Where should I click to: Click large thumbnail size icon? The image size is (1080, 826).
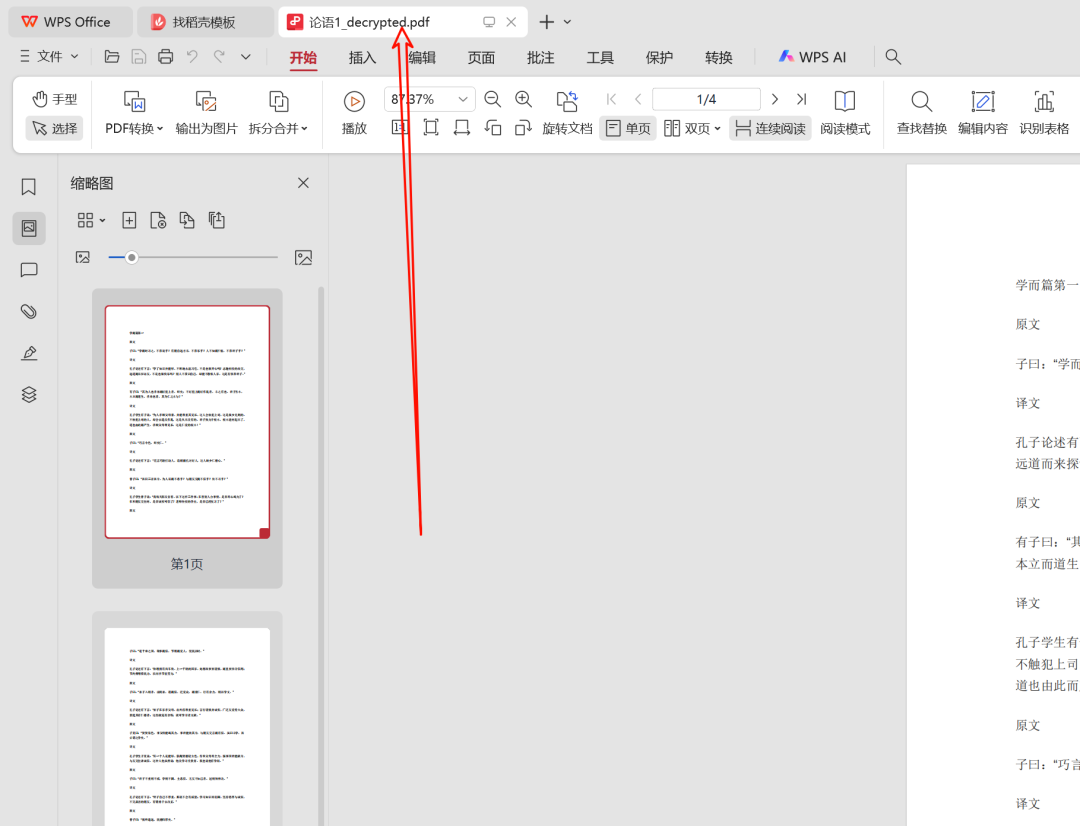[303, 258]
